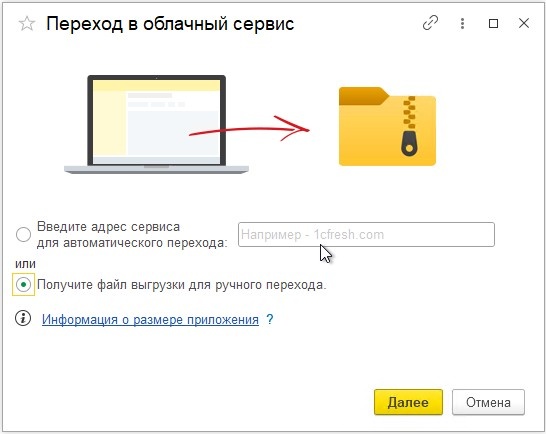Click the 'Получите файл выгрузки' label text
This screenshot has height=434, width=546.
(181, 285)
